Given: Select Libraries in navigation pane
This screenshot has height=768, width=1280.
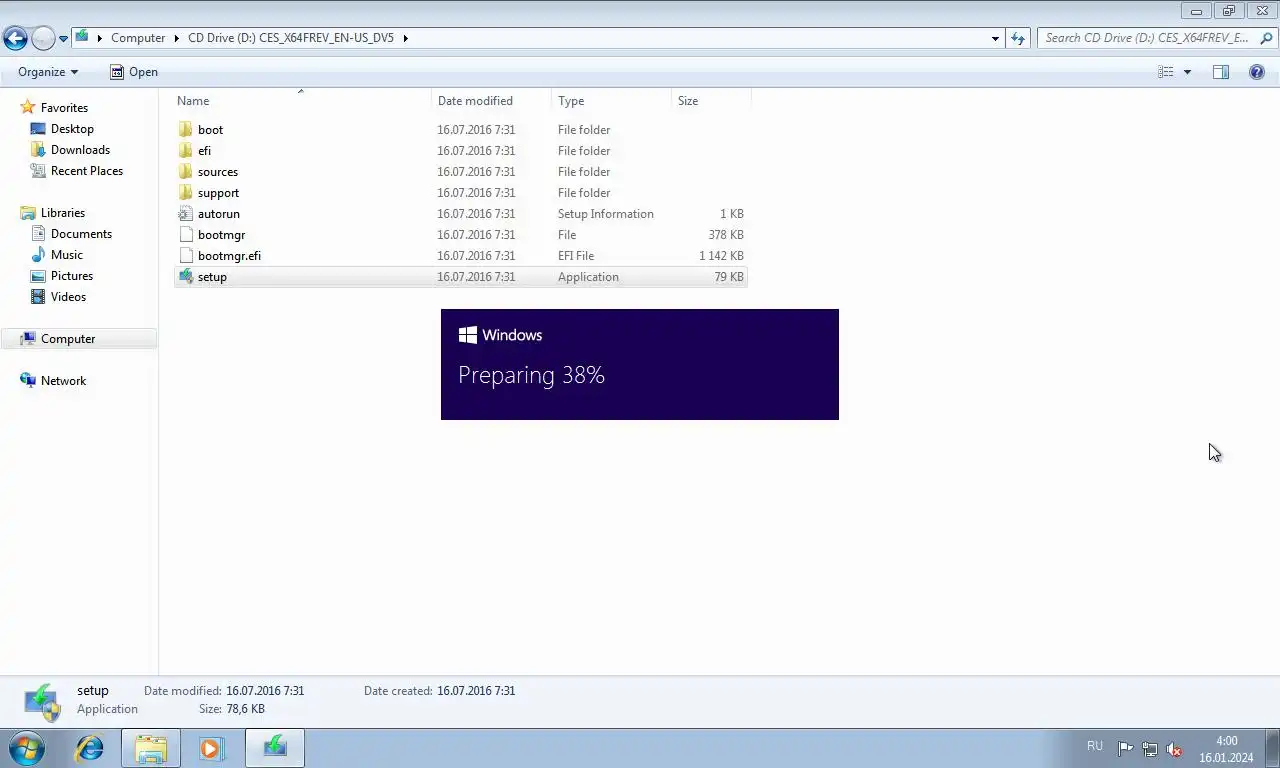Looking at the screenshot, I should (62, 213).
